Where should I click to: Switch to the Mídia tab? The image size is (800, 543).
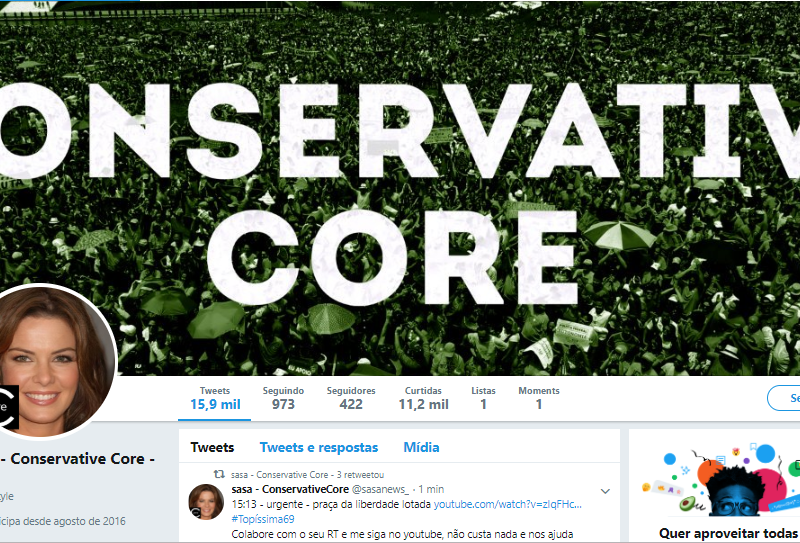click(421, 448)
